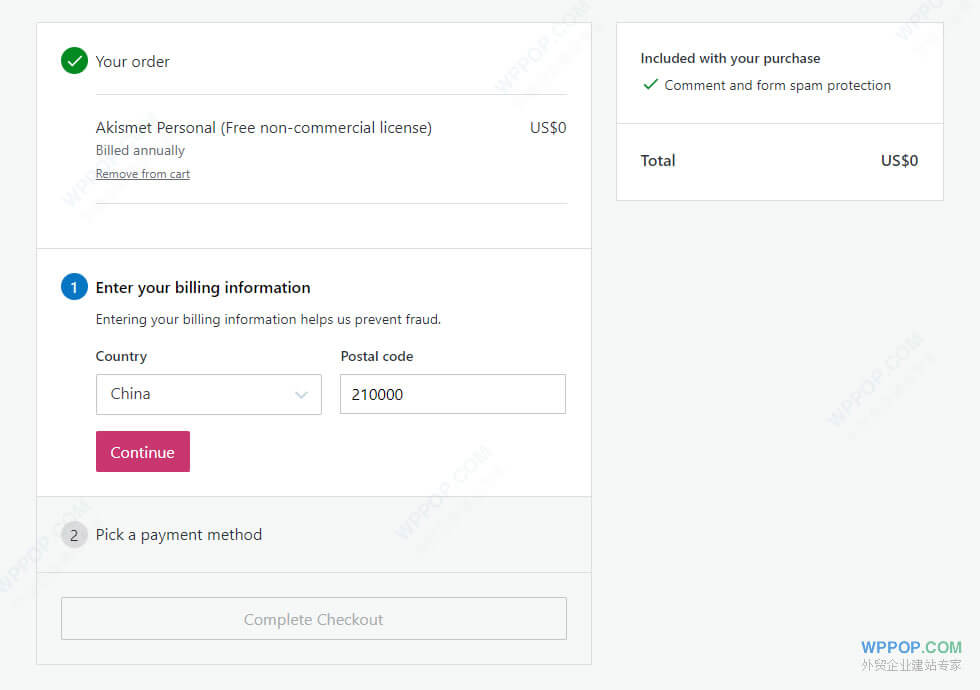Click the Included with your purchase heading
This screenshot has height=690, width=980.
pyautogui.click(x=730, y=59)
